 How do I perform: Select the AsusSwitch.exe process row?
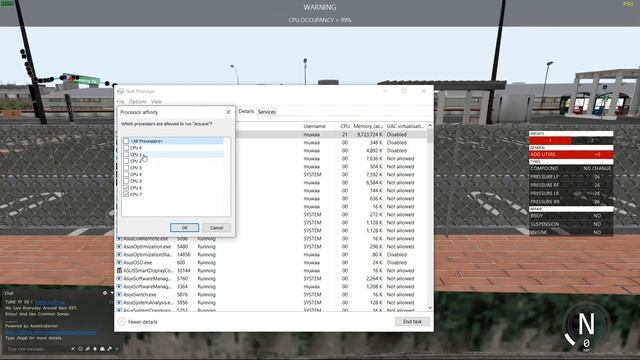click(271, 294)
